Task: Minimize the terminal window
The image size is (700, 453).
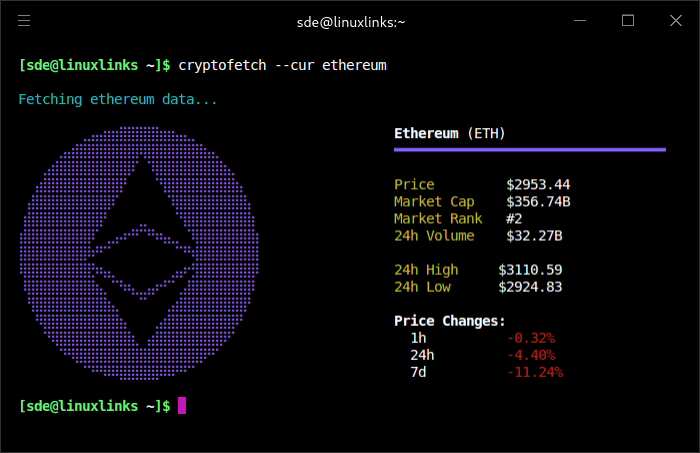Action: (580, 21)
